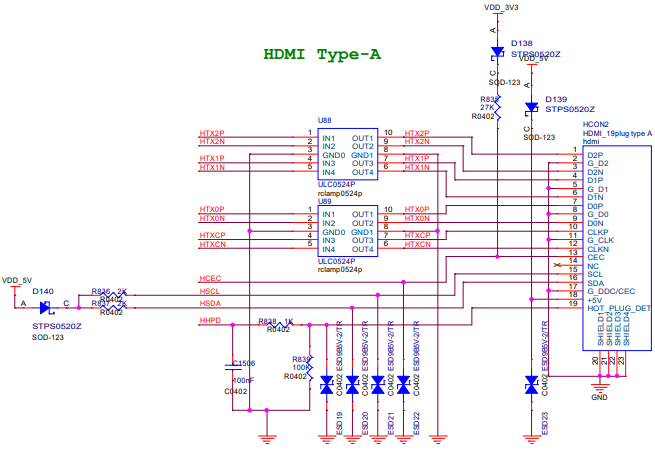Click the R837 2K resistor symbol
The width and height of the screenshot is (655, 450).
pos(113,308)
